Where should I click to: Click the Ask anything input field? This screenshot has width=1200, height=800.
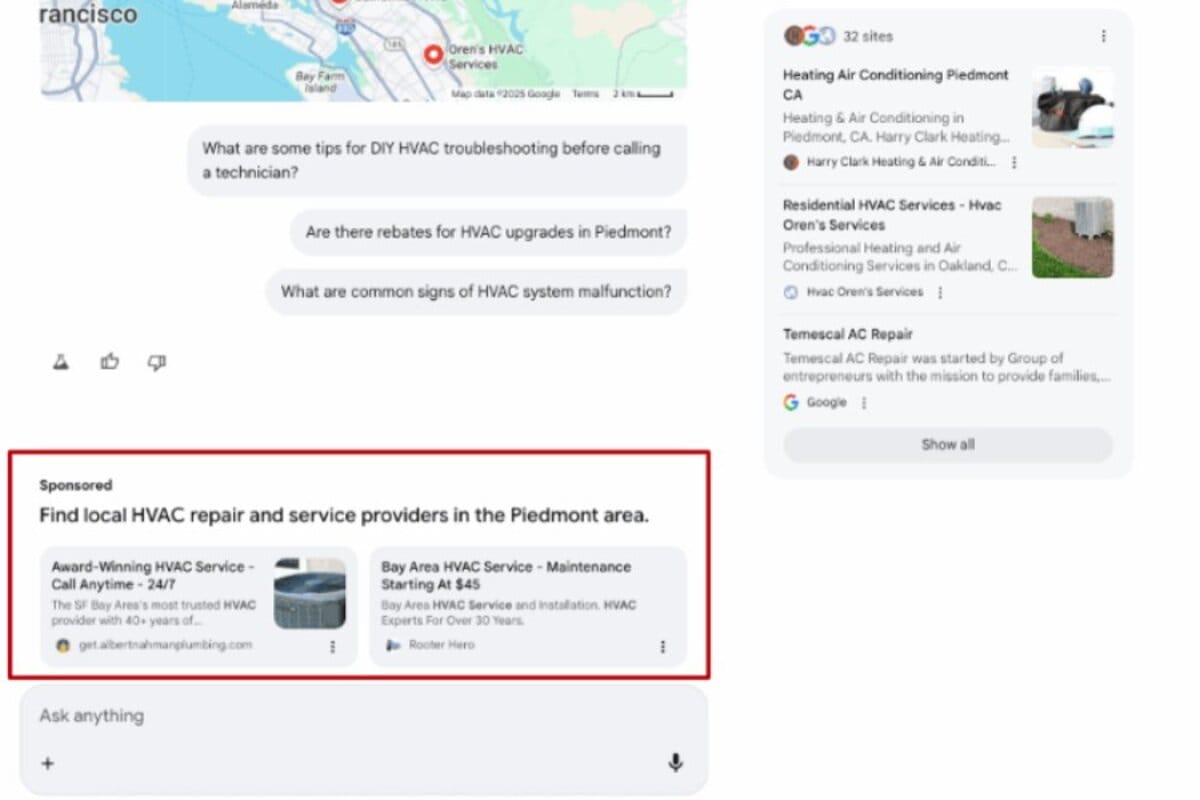(x=300, y=715)
